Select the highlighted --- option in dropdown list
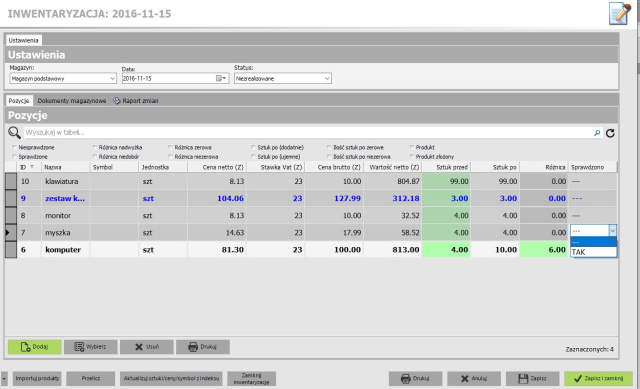The image size is (640, 389). 593,242
